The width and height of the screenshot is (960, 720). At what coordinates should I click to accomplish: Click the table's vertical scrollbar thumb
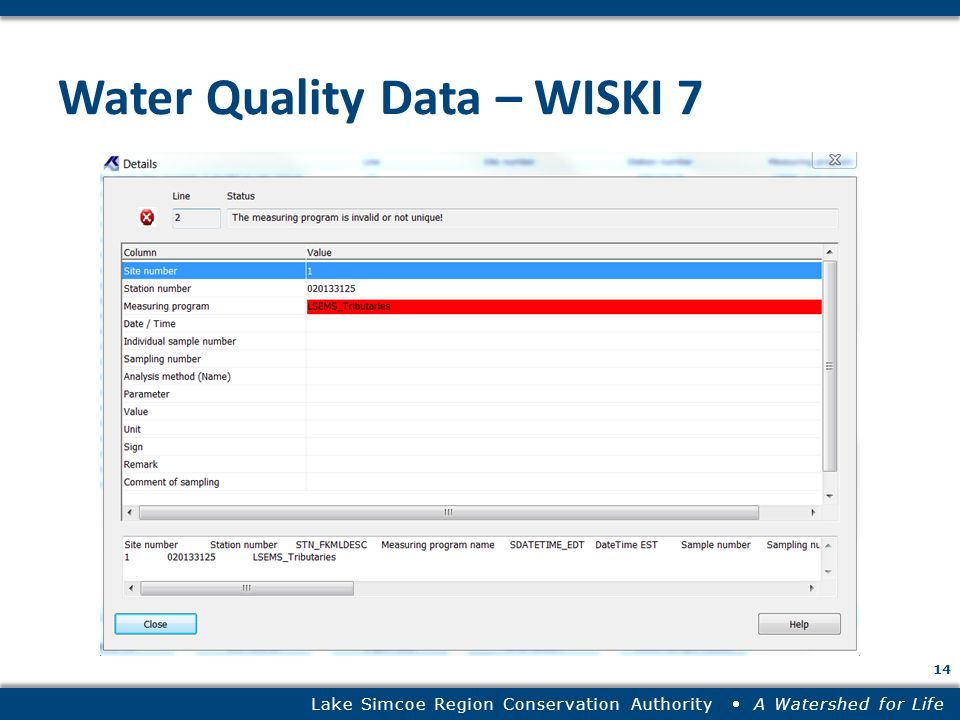click(x=830, y=366)
